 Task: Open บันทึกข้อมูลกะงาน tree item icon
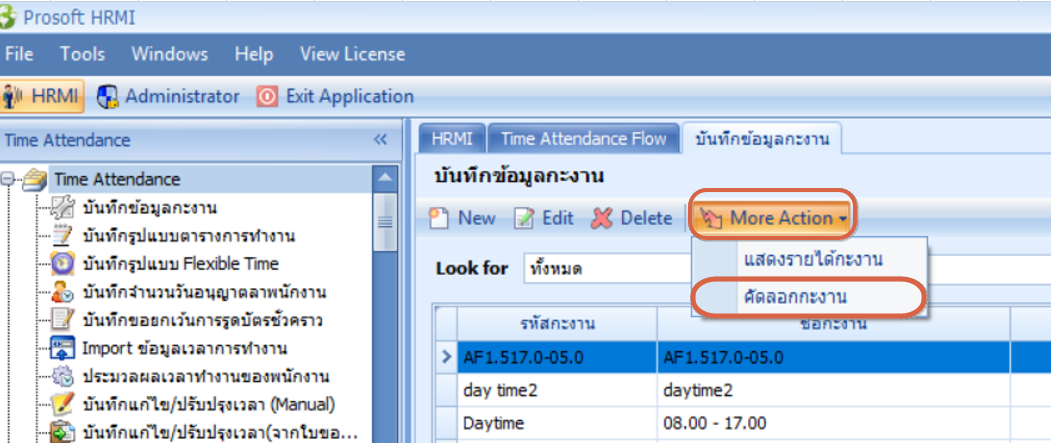pos(63,208)
